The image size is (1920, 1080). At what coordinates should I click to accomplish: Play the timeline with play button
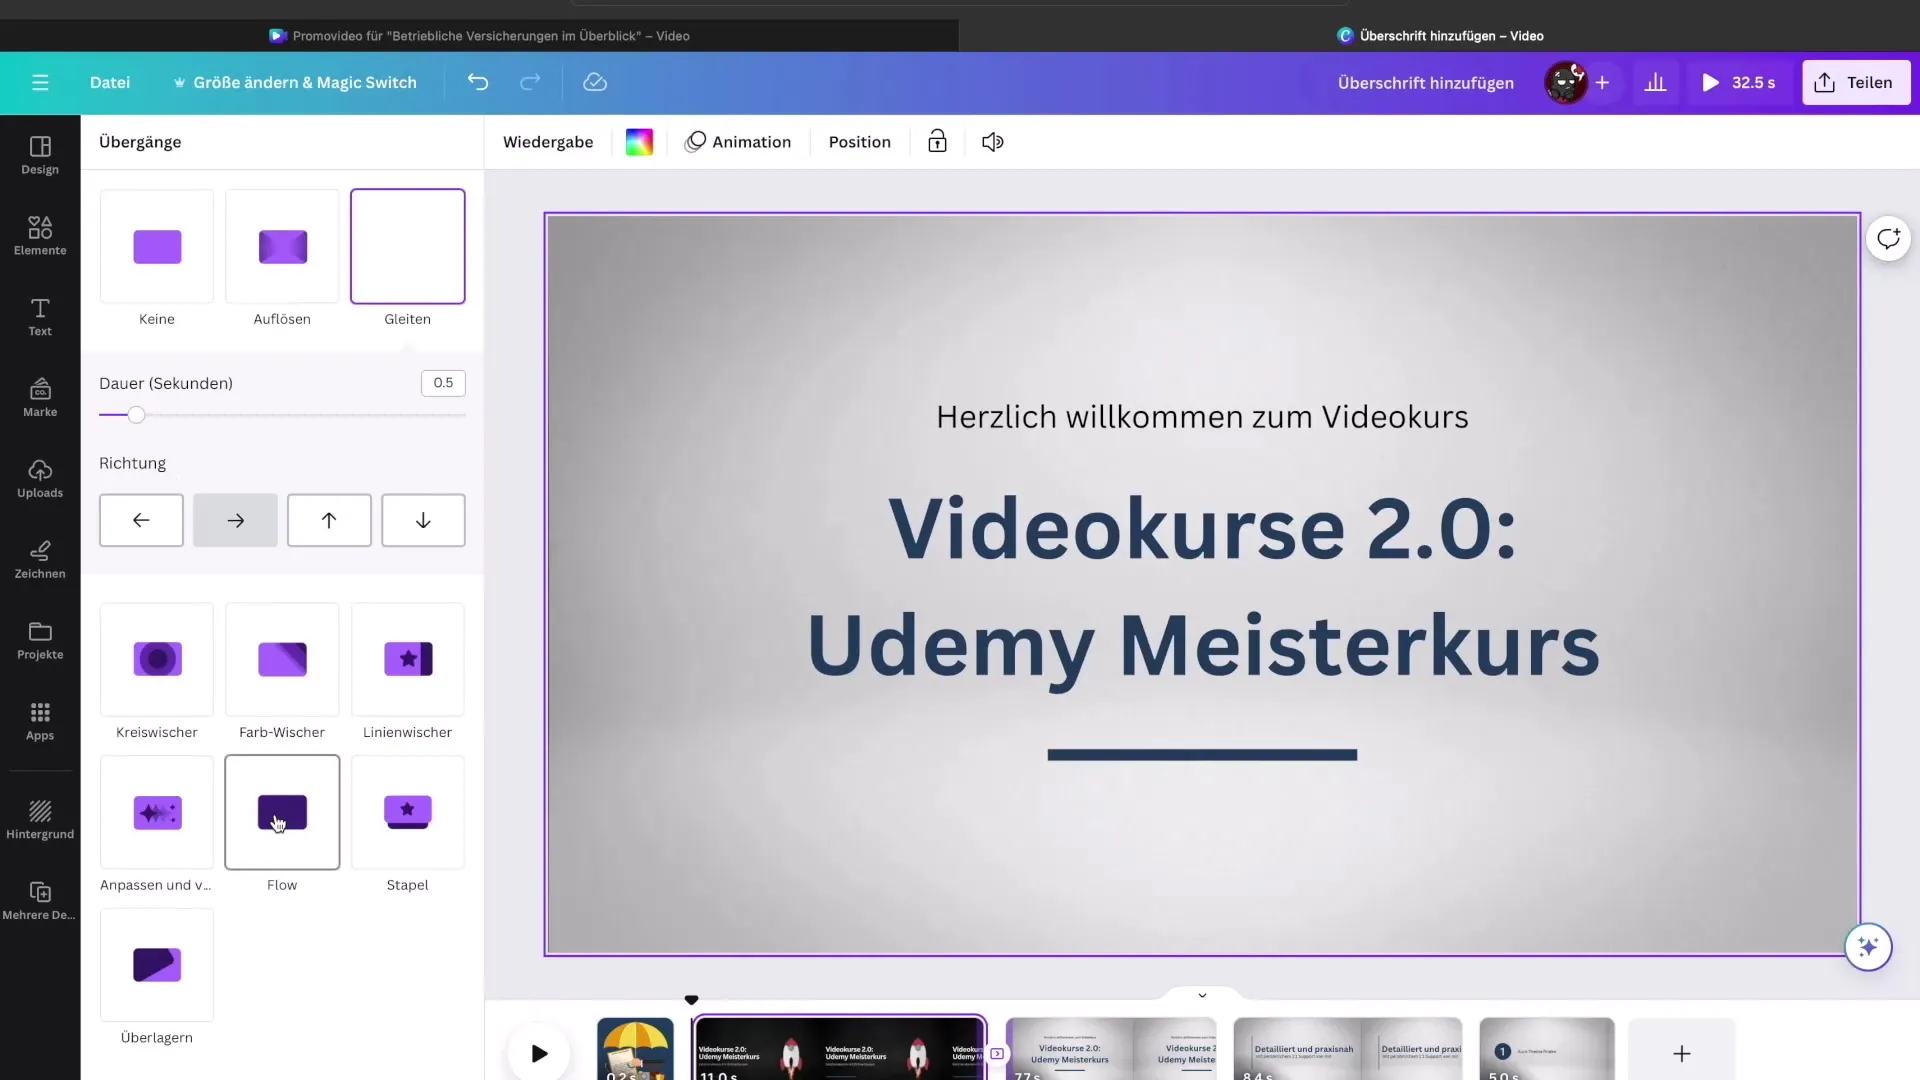(539, 1053)
